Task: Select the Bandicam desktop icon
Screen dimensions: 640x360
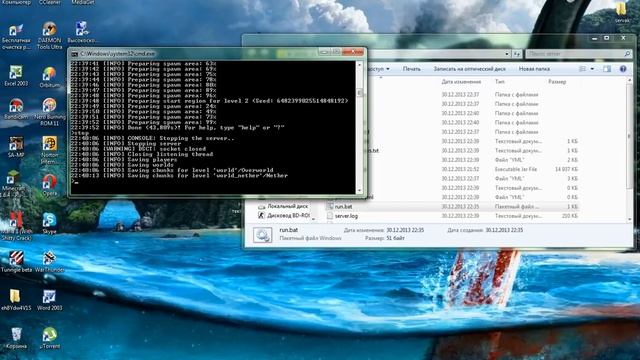Action: 16,109
